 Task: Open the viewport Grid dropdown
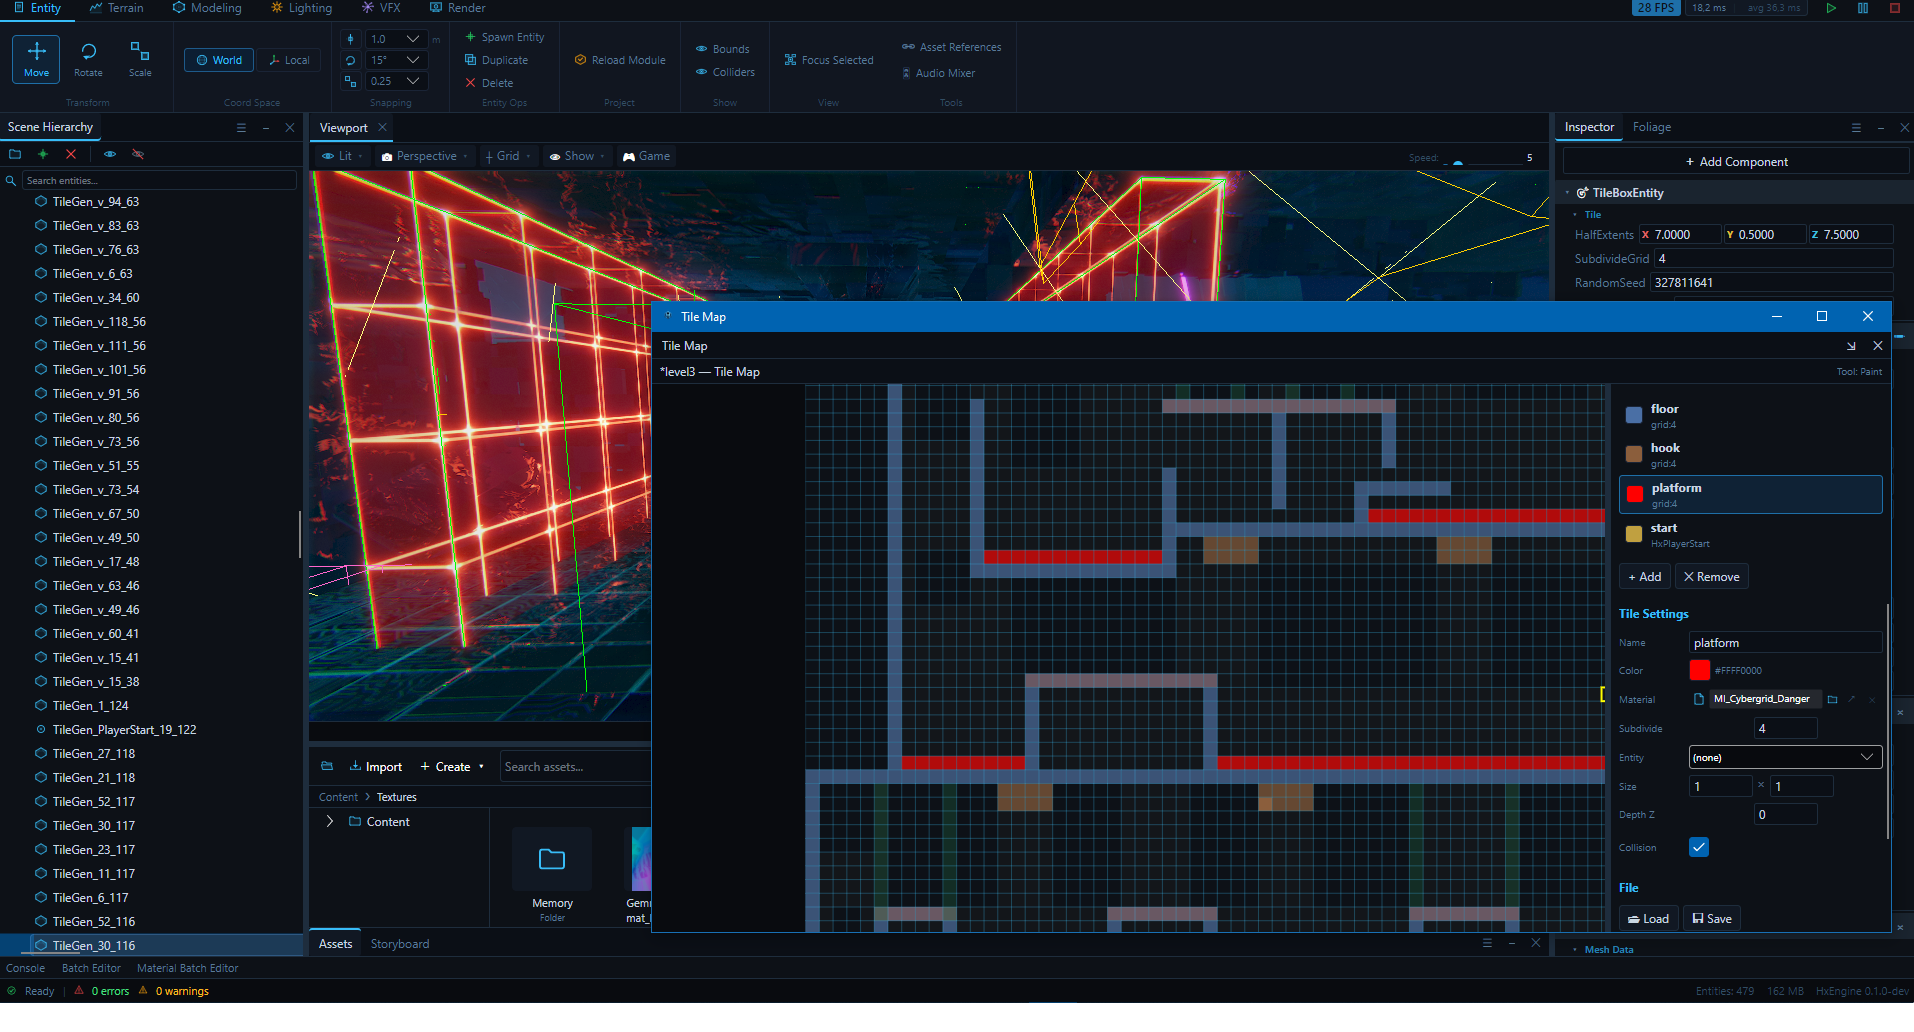click(508, 156)
